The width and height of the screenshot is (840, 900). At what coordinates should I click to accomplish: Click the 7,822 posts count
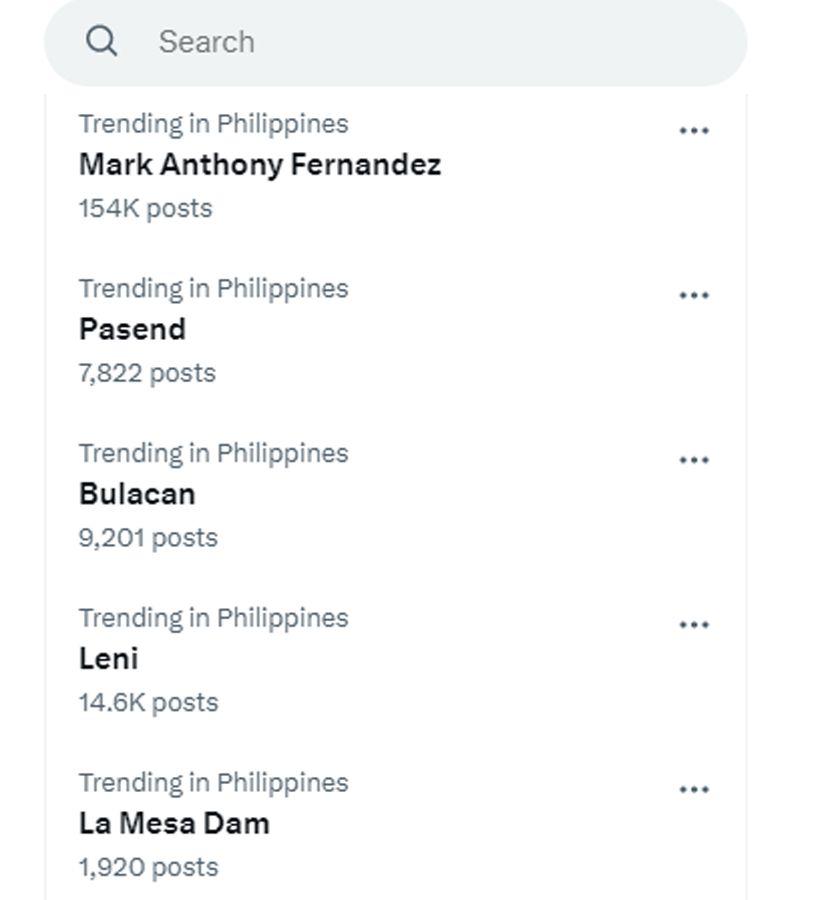pos(147,373)
